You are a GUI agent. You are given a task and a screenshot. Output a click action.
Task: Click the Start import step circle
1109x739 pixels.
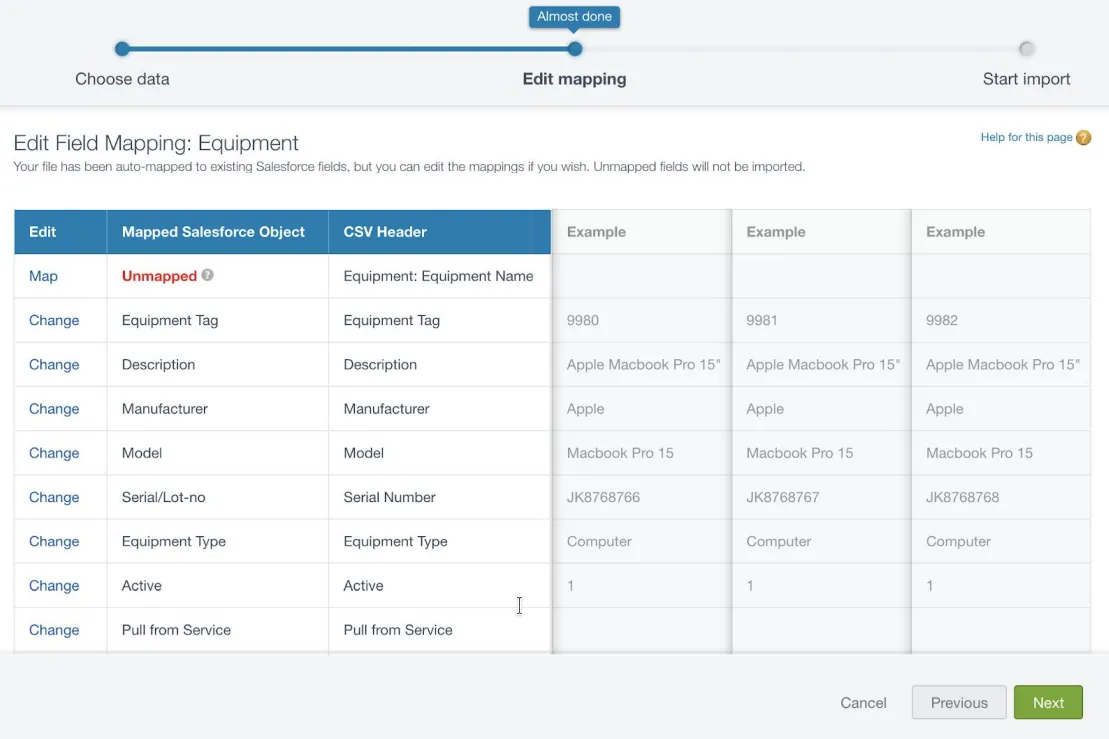pos(1026,49)
